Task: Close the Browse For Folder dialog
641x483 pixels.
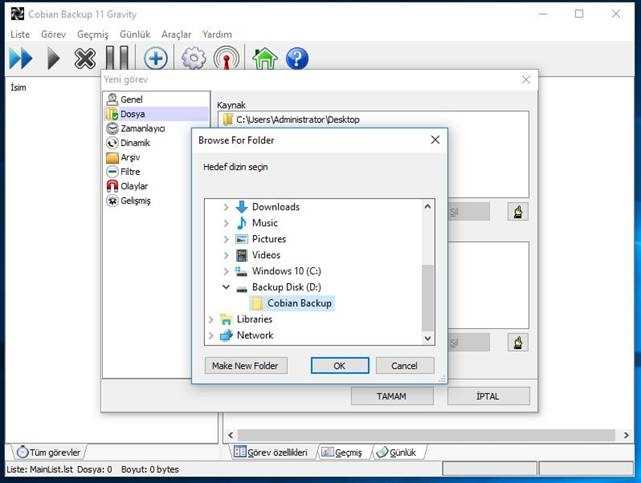Action: [x=435, y=140]
